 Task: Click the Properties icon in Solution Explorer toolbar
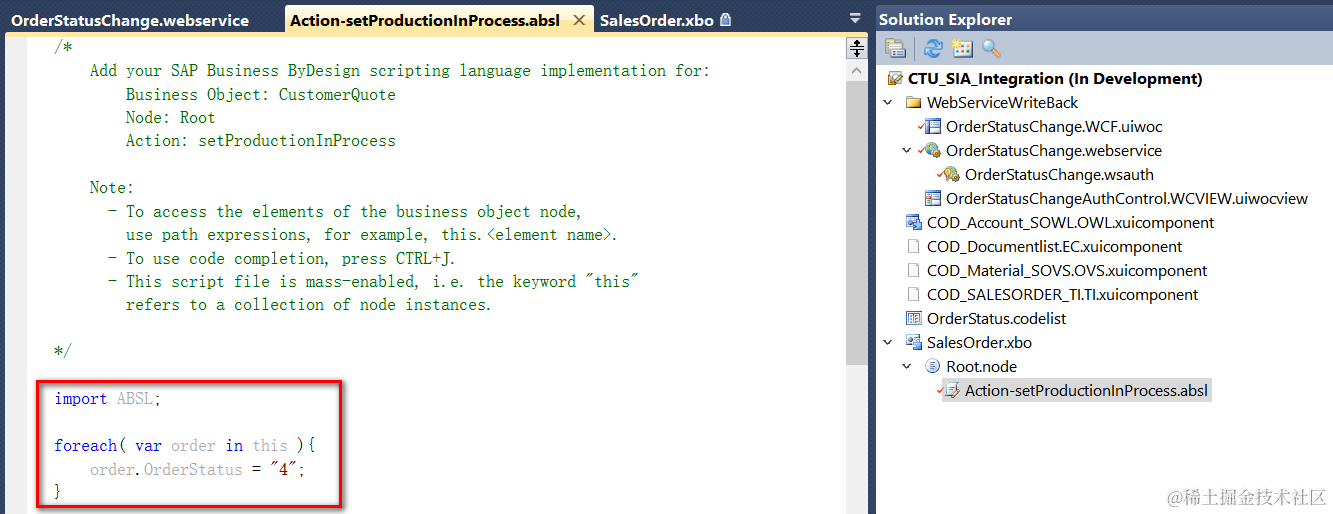click(895, 48)
